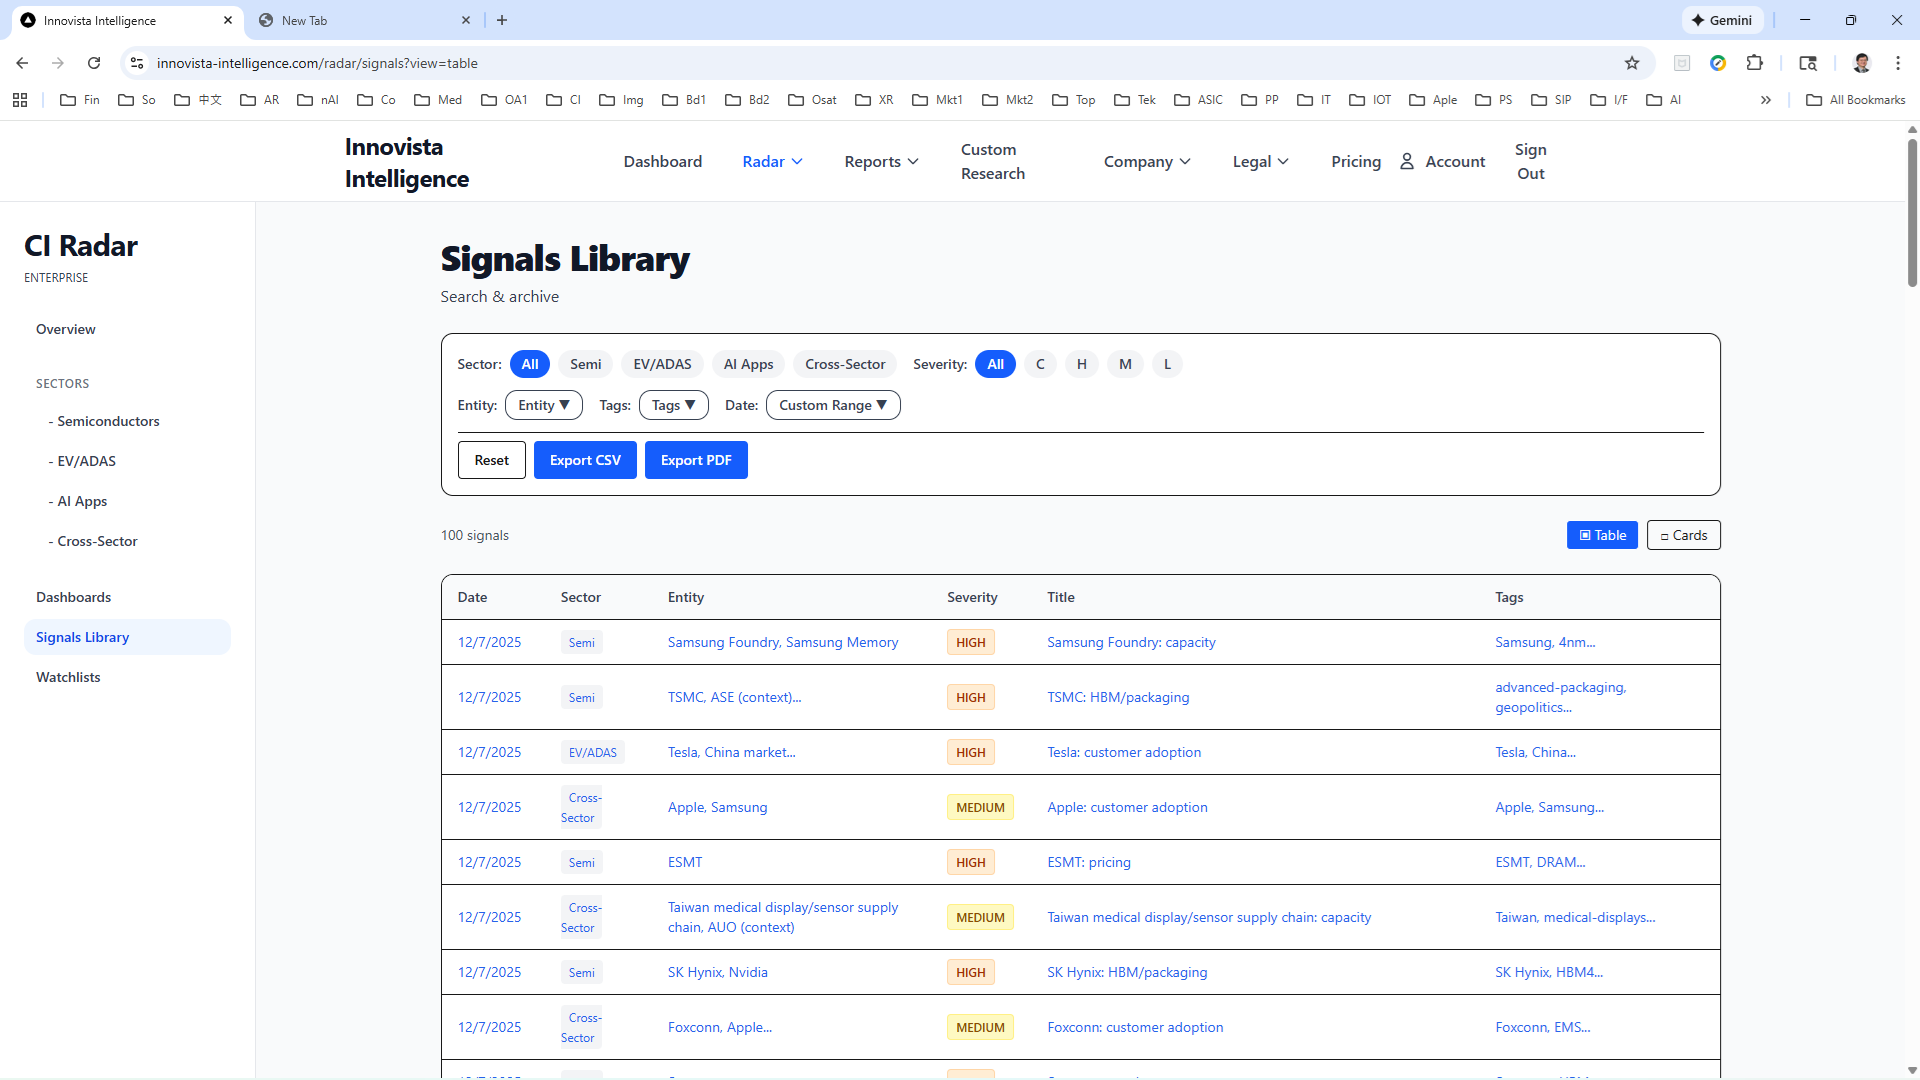
Task: Reload the page with refresh icon
Action: [94, 63]
